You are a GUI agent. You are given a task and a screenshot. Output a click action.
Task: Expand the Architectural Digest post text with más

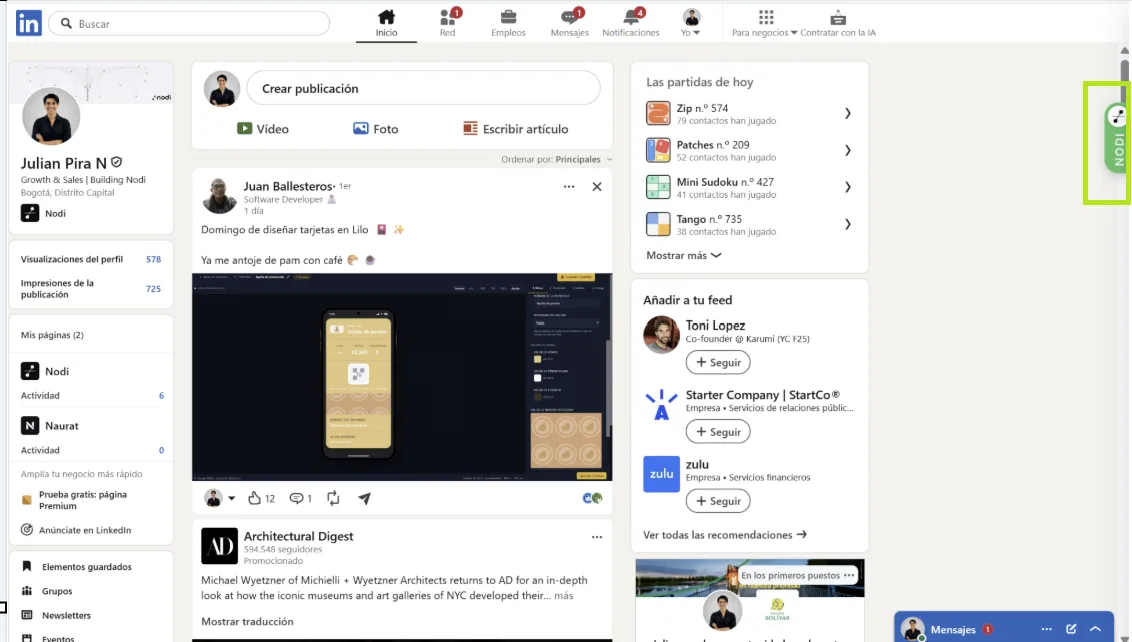click(x=564, y=596)
